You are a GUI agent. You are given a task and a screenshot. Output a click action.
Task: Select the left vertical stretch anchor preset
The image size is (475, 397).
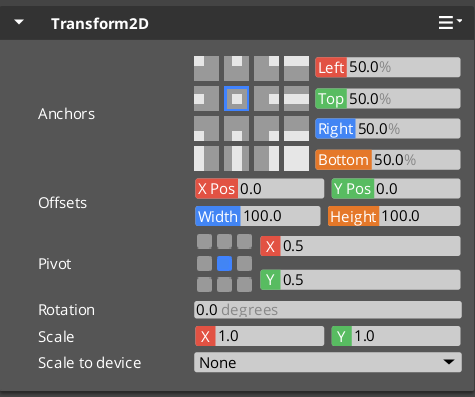tap(206, 158)
